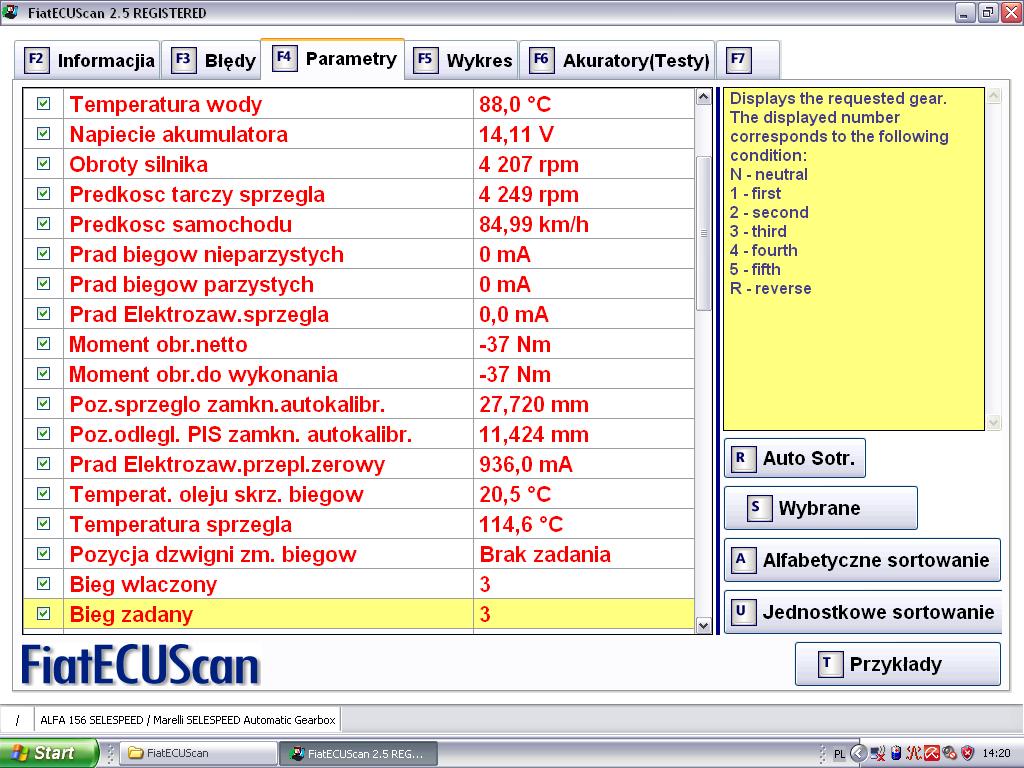Screen dimensions: 1024x768
Task: Click the Brak zadania value cell
Action: click(x=584, y=554)
